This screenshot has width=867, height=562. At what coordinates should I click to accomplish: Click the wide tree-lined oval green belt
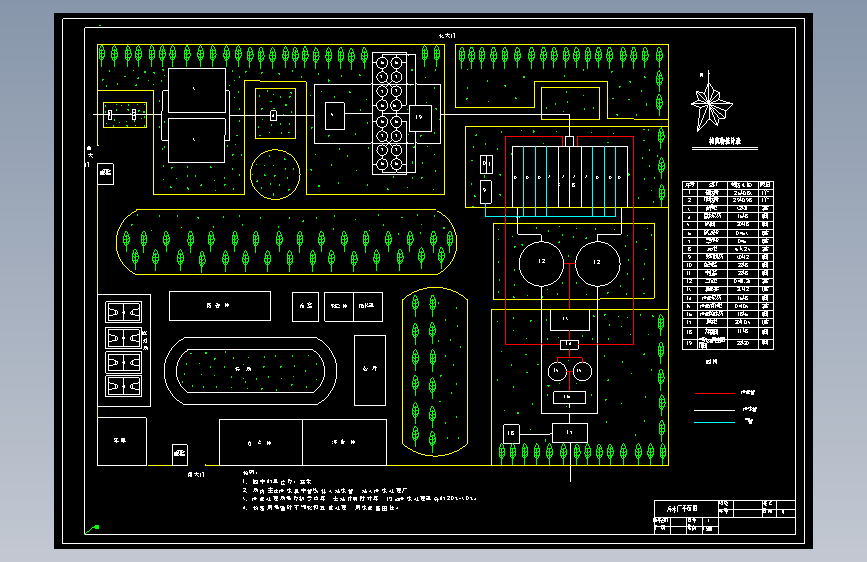[286, 242]
